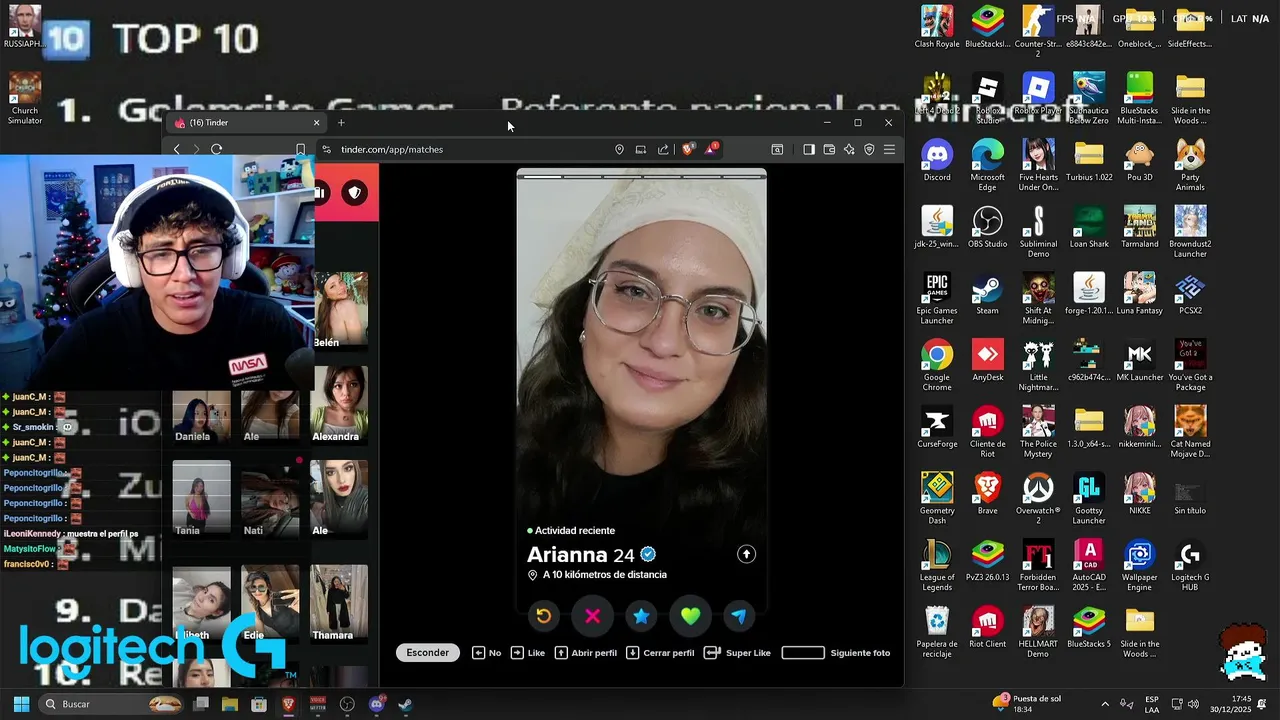This screenshot has width=1280, height=720.
Task: Click the No shortcut hint
Action: click(487, 653)
